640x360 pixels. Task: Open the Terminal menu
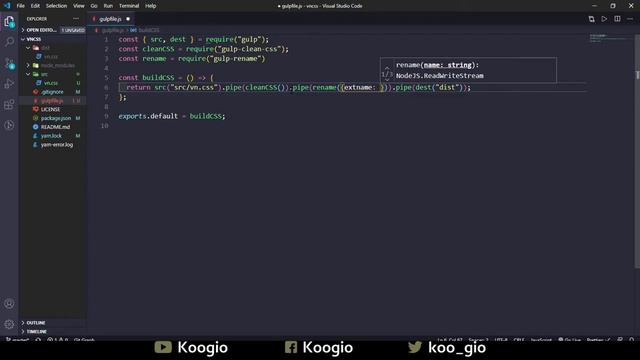coord(129,6)
